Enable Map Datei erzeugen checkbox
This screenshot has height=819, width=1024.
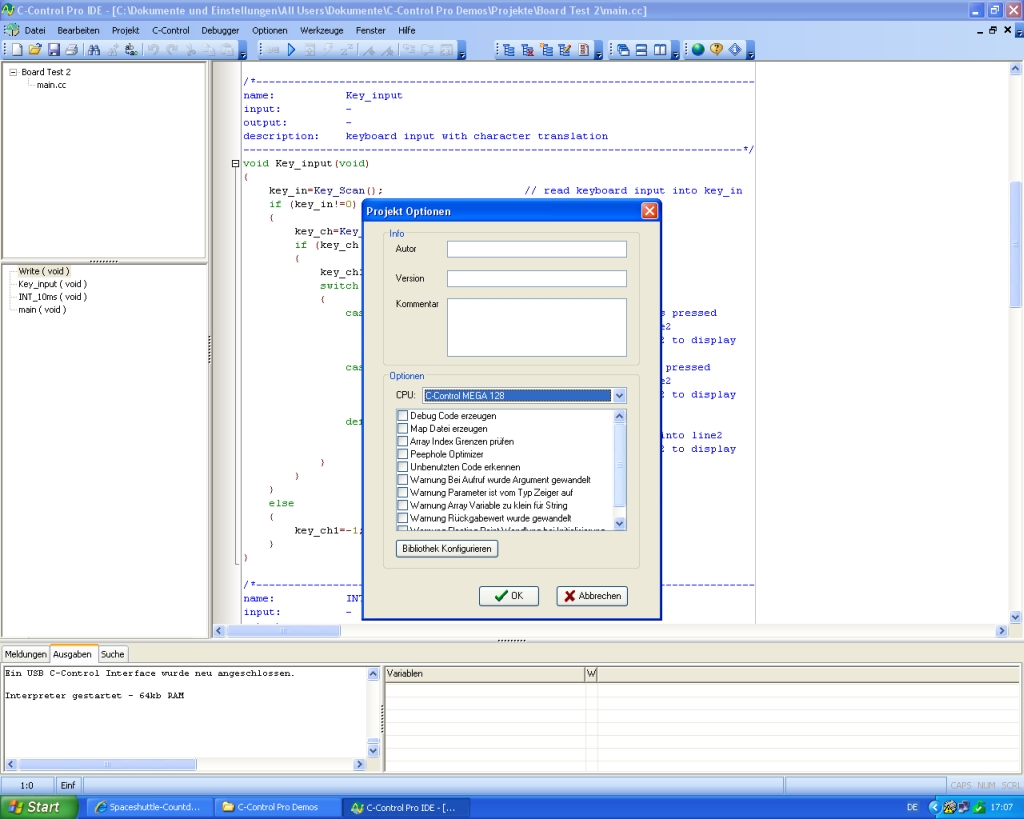point(402,428)
